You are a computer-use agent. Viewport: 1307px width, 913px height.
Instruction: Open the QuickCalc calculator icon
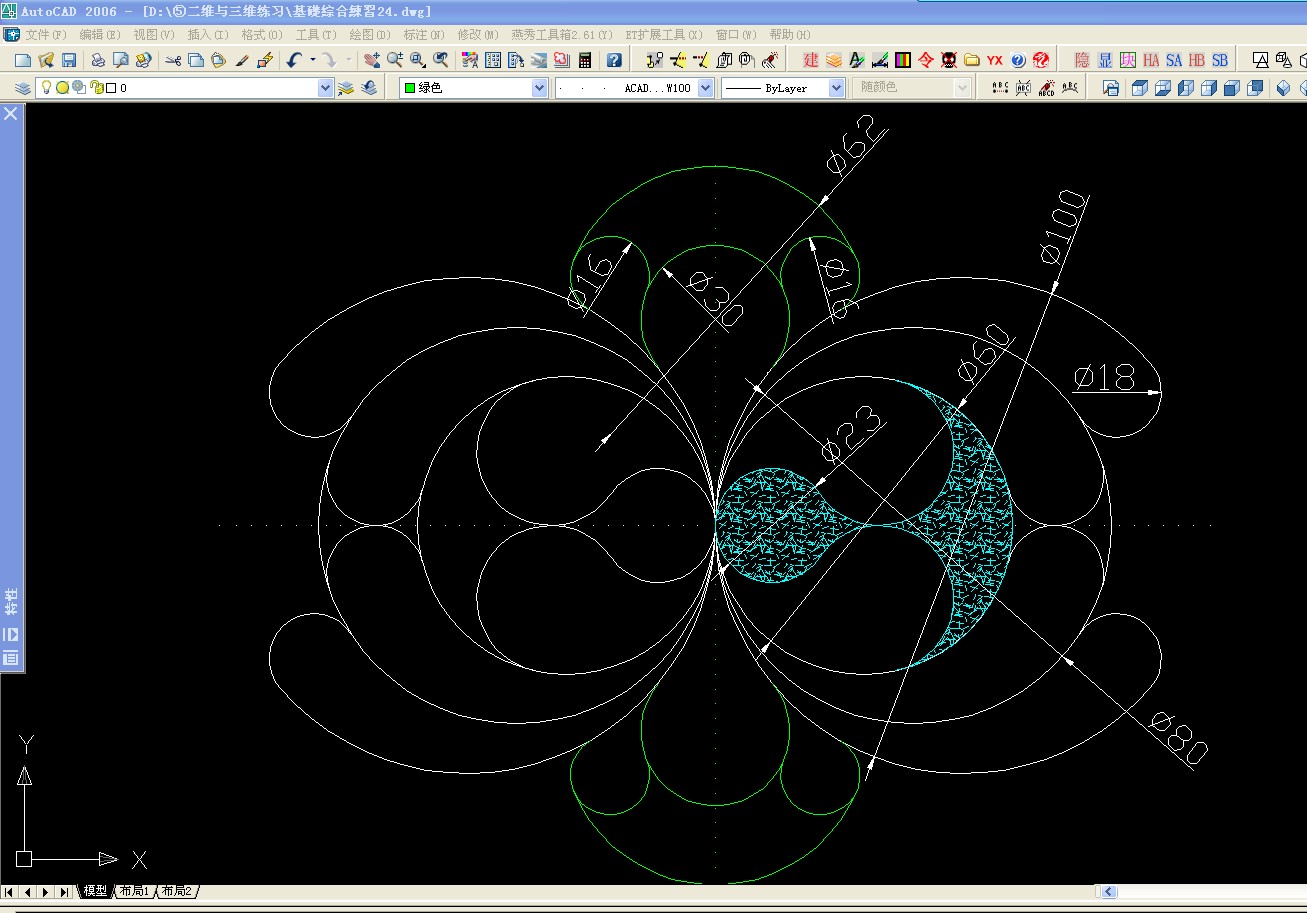tap(585, 60)
